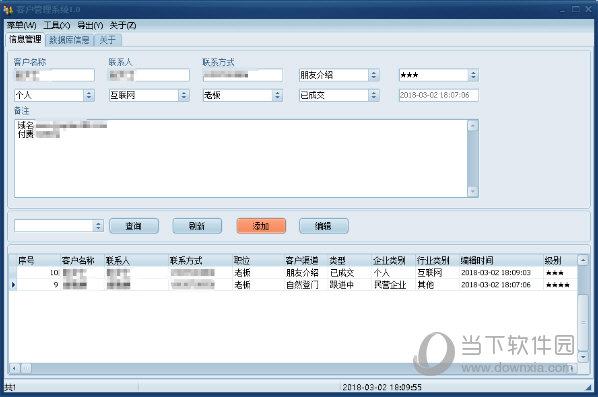598x397 pixels.
Task: Minimize the customer management window
Action: 563,10
